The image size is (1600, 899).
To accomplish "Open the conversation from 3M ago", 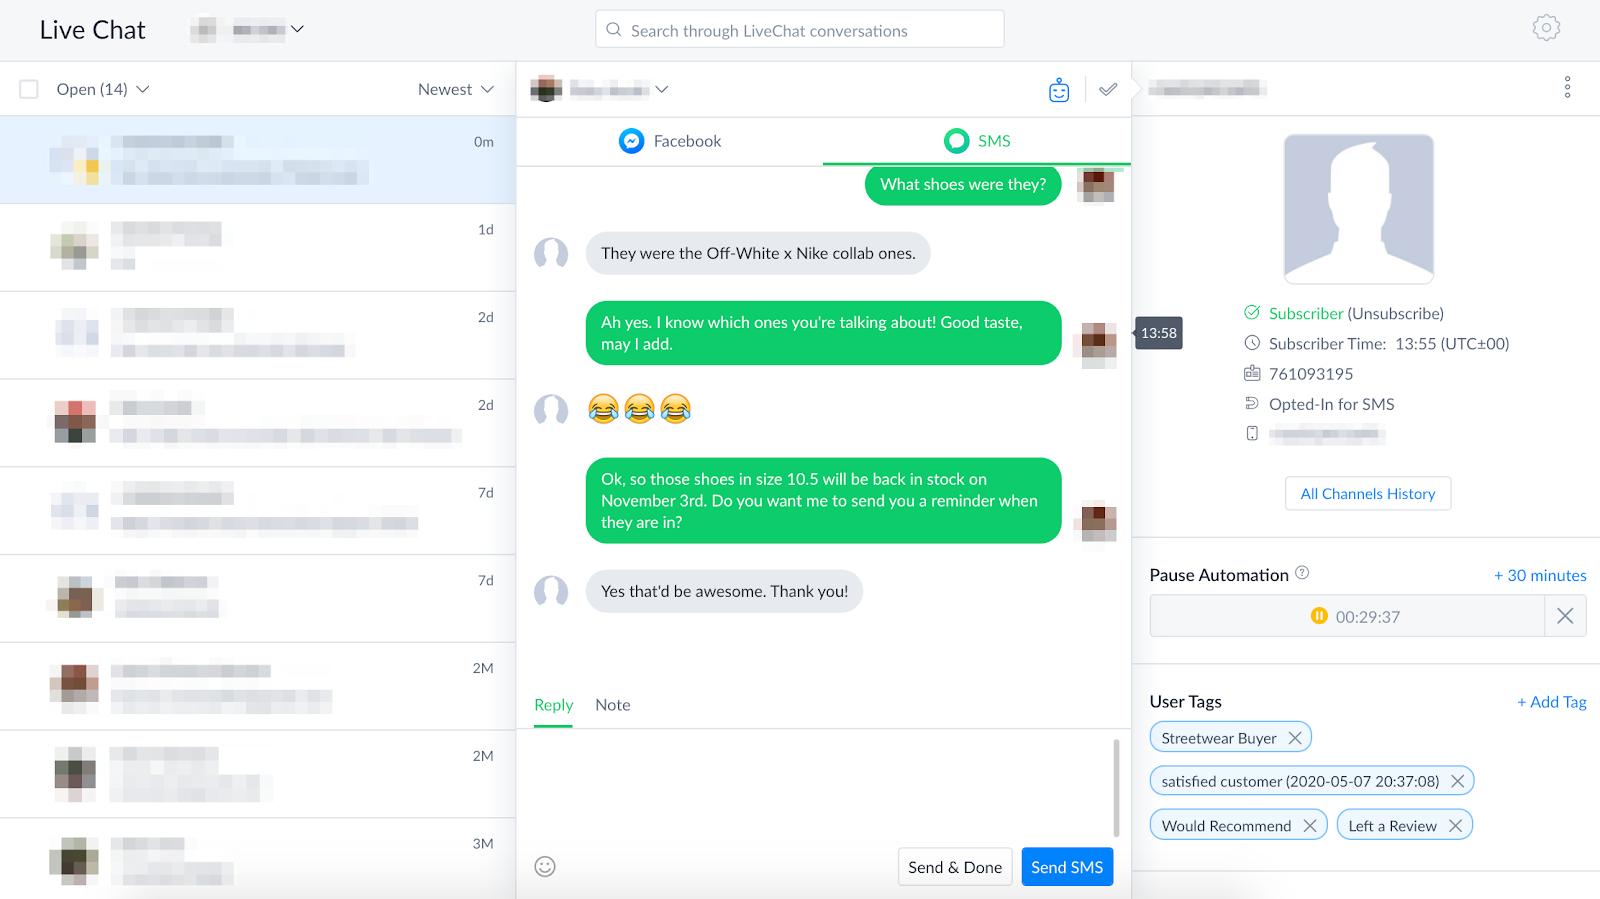I will (x=258, y=859).
